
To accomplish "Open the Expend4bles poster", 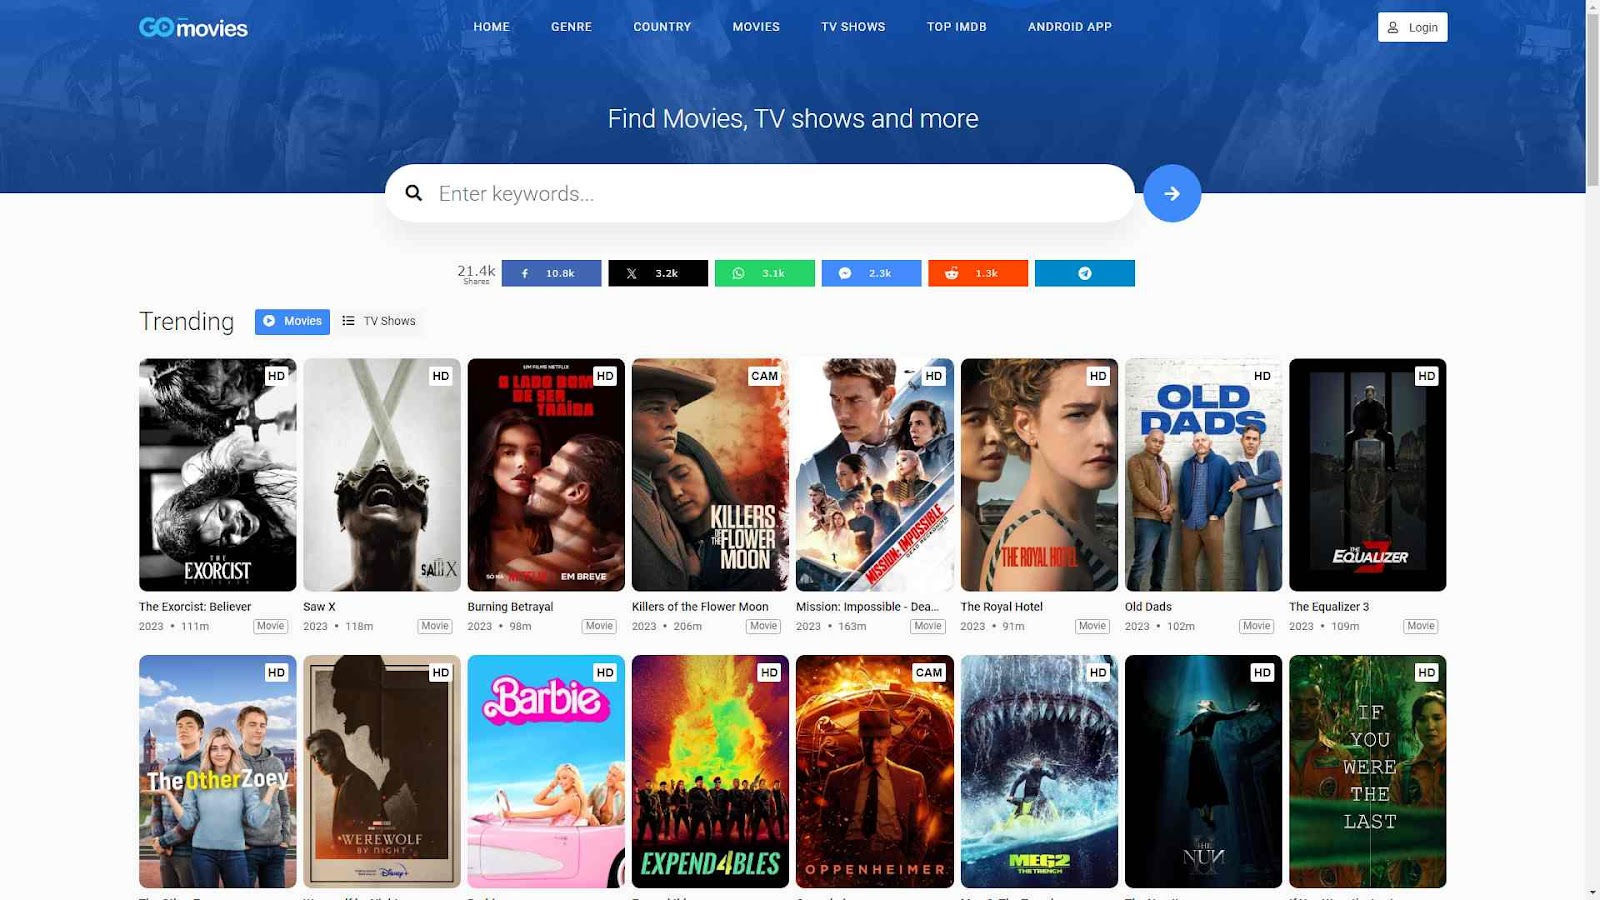I will pos(710,771).
